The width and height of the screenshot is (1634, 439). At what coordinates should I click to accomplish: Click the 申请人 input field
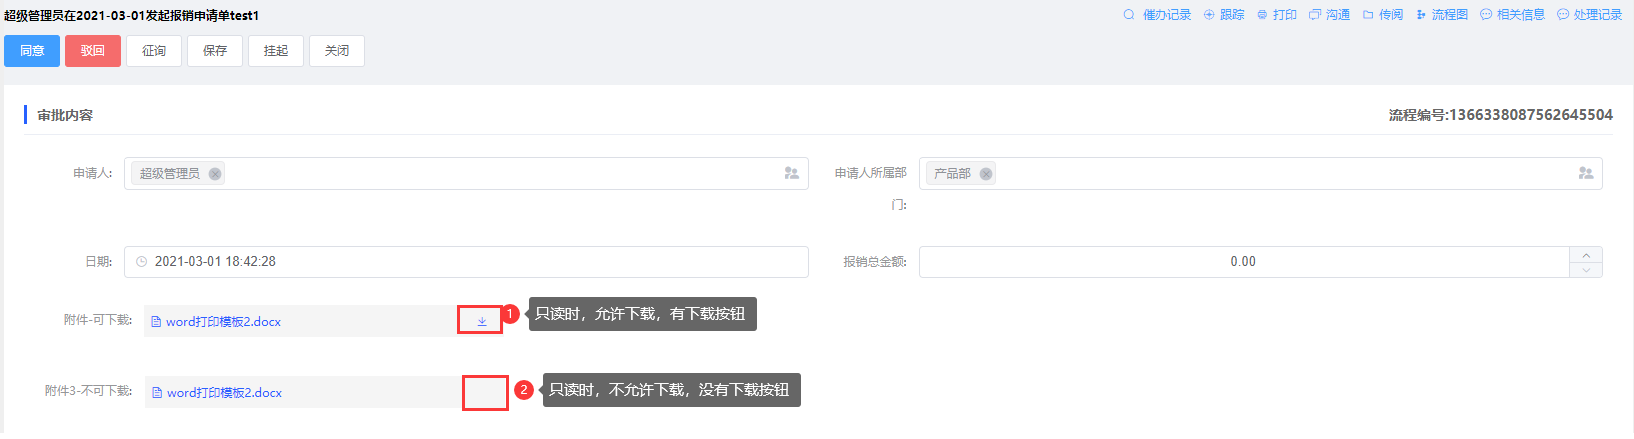(466, 173)
